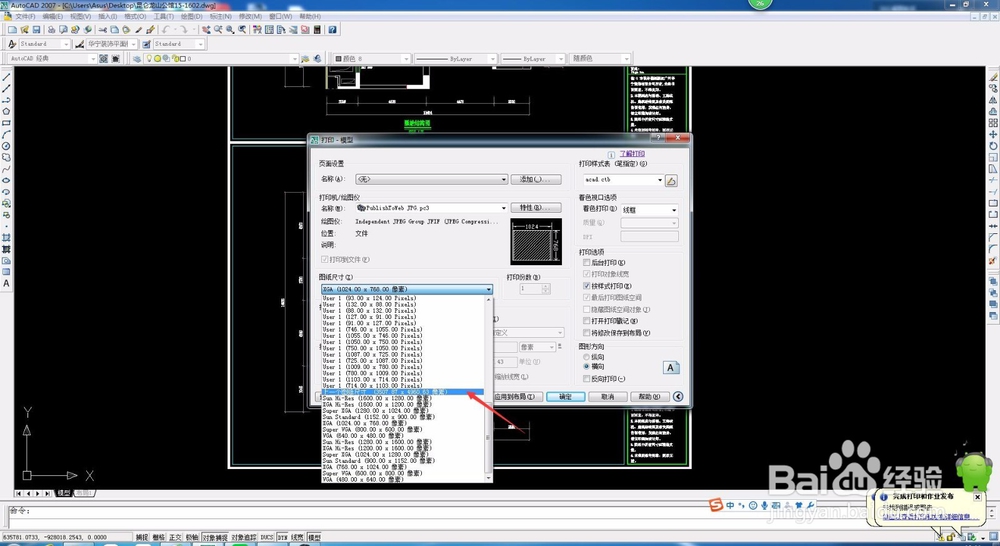Close the 完成打印和作业发布 notification balloon

977,496
